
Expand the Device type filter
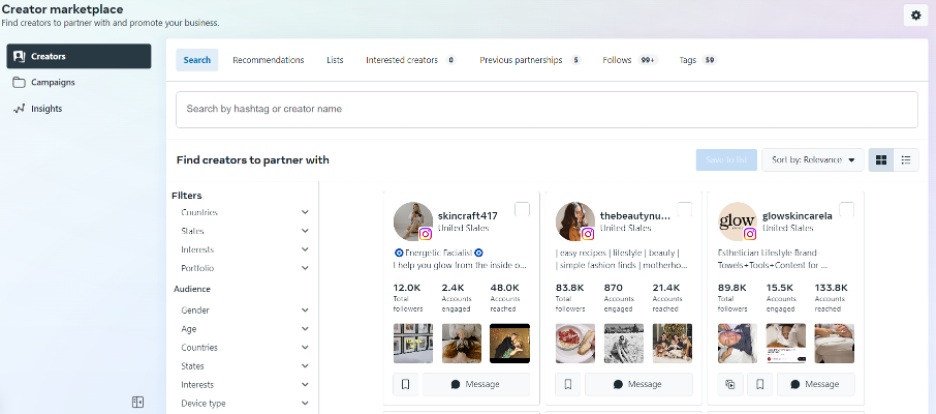[244, 403]
